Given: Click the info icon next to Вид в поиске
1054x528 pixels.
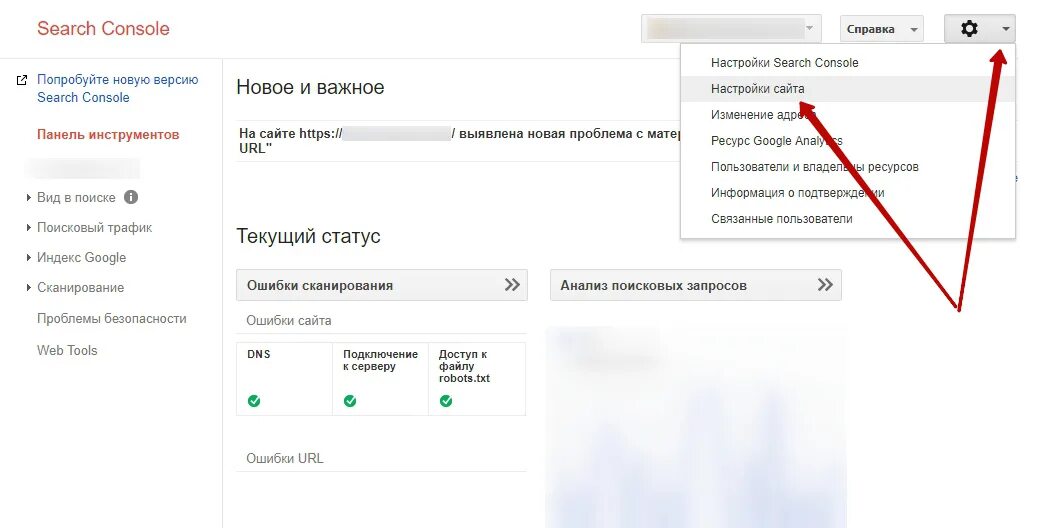Looking at the screenshot, I should 131,197.
